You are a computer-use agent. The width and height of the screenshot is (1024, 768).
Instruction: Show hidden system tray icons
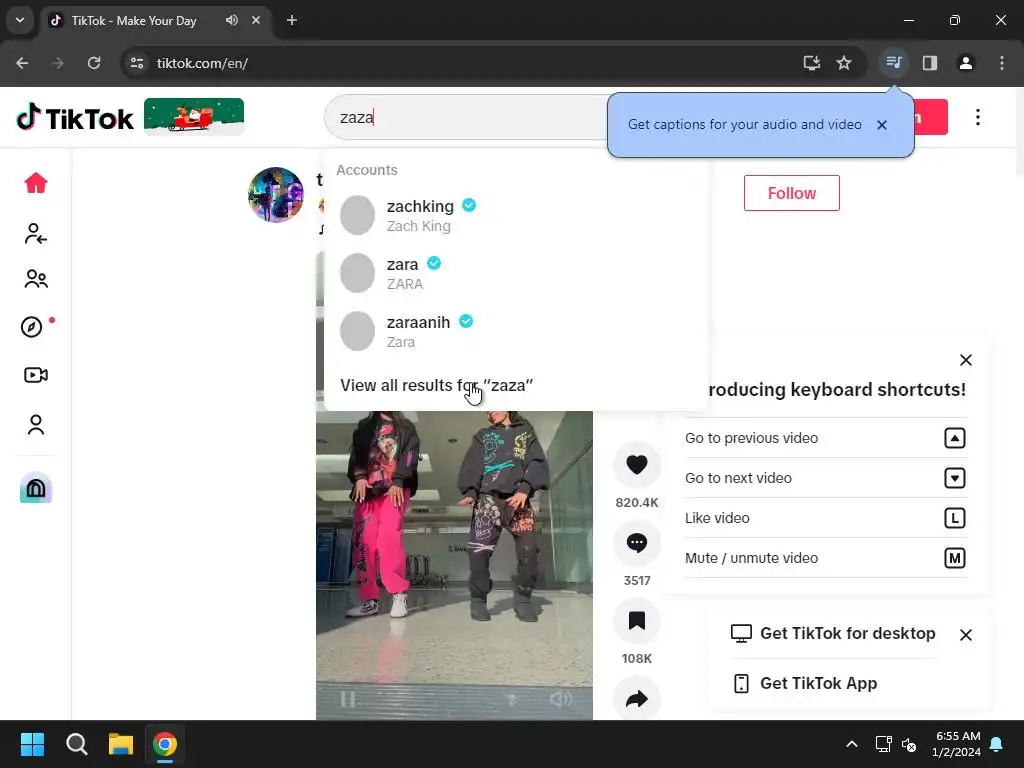(852, 744)
